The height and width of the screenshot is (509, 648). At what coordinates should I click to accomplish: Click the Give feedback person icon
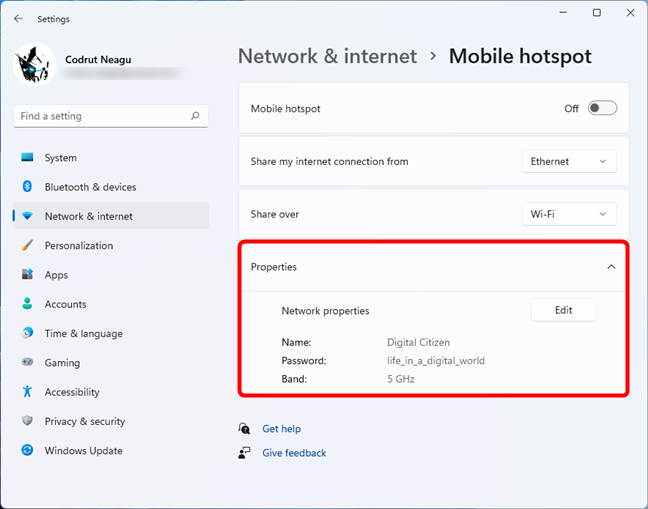tap(244, 453)
